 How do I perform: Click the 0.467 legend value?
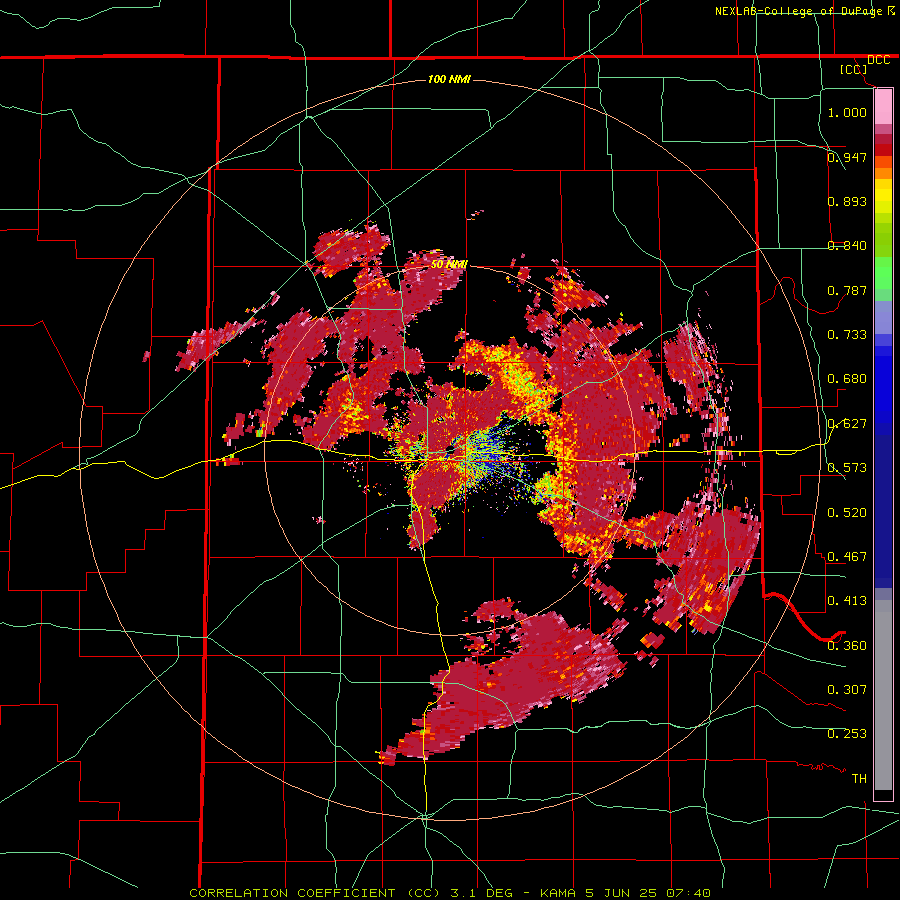847,557
